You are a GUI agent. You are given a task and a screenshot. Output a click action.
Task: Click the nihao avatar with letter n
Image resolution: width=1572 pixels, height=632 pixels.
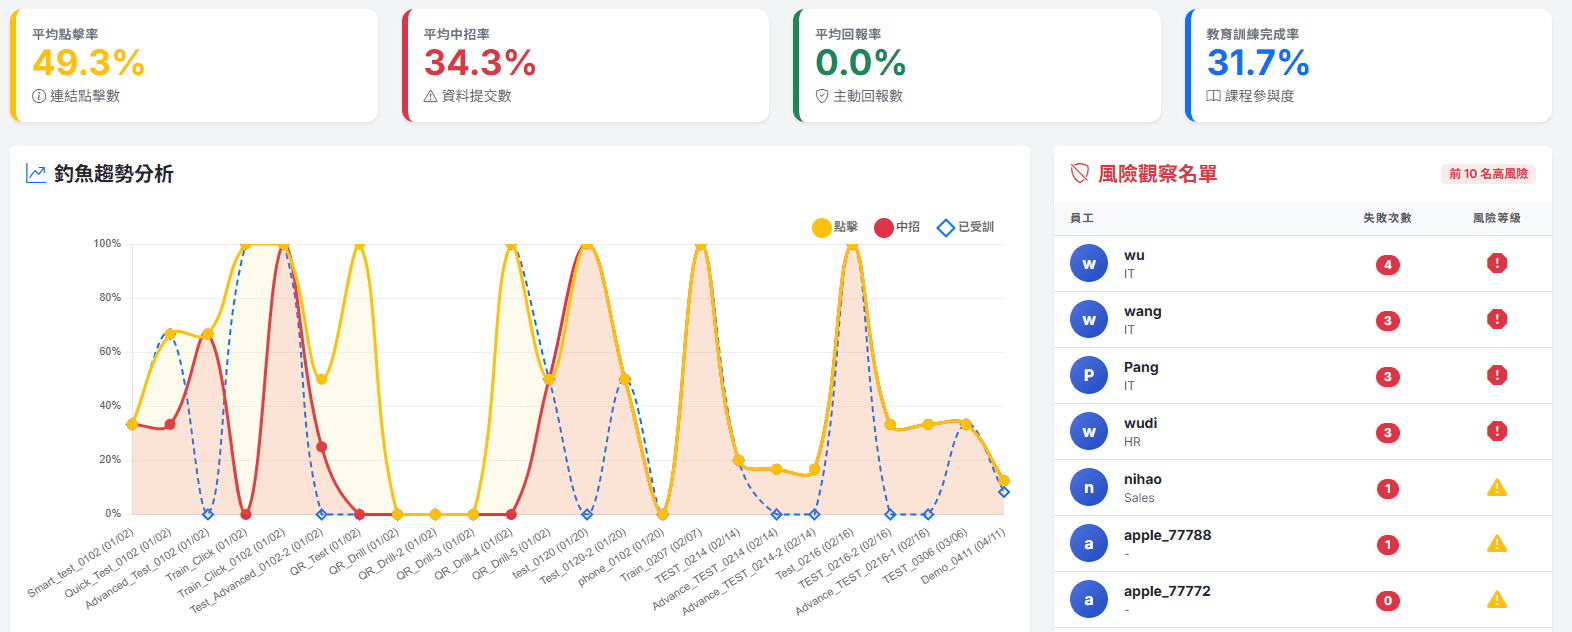point(1089,488)
